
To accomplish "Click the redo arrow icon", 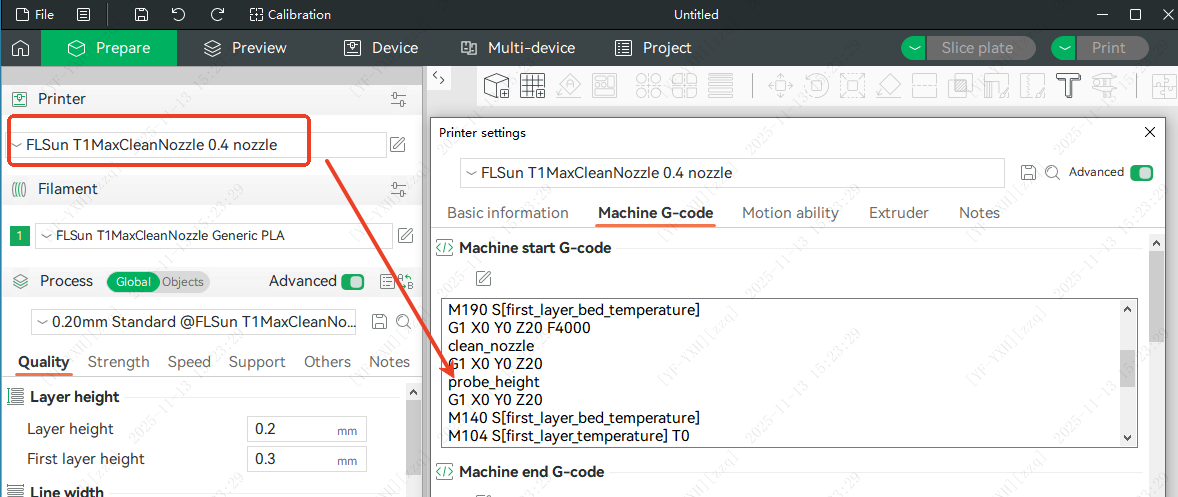I will click(x=217, y=15).
